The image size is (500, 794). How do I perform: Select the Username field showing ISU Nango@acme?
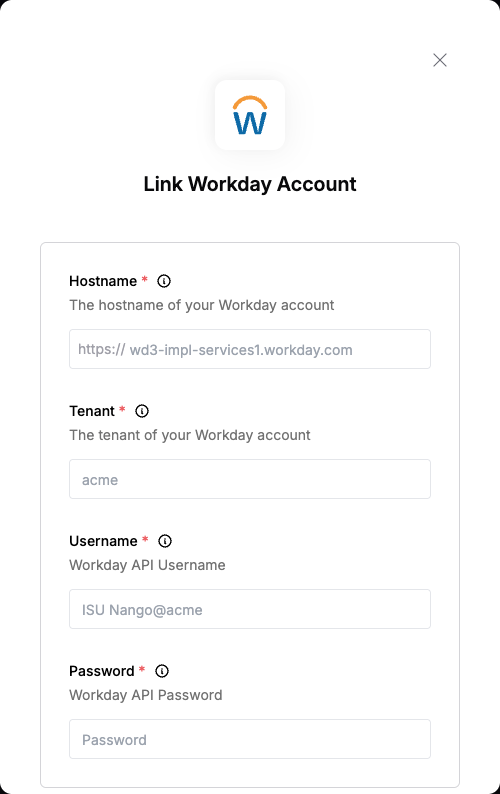250,609
